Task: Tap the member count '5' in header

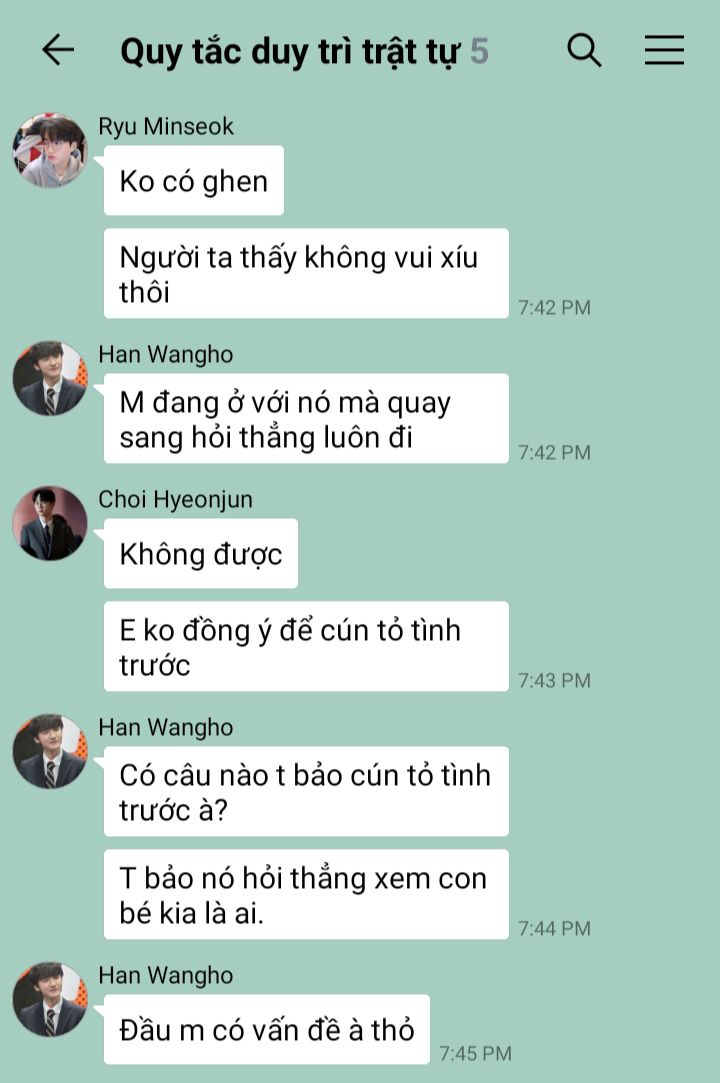Action: click(x=480, y=51)
